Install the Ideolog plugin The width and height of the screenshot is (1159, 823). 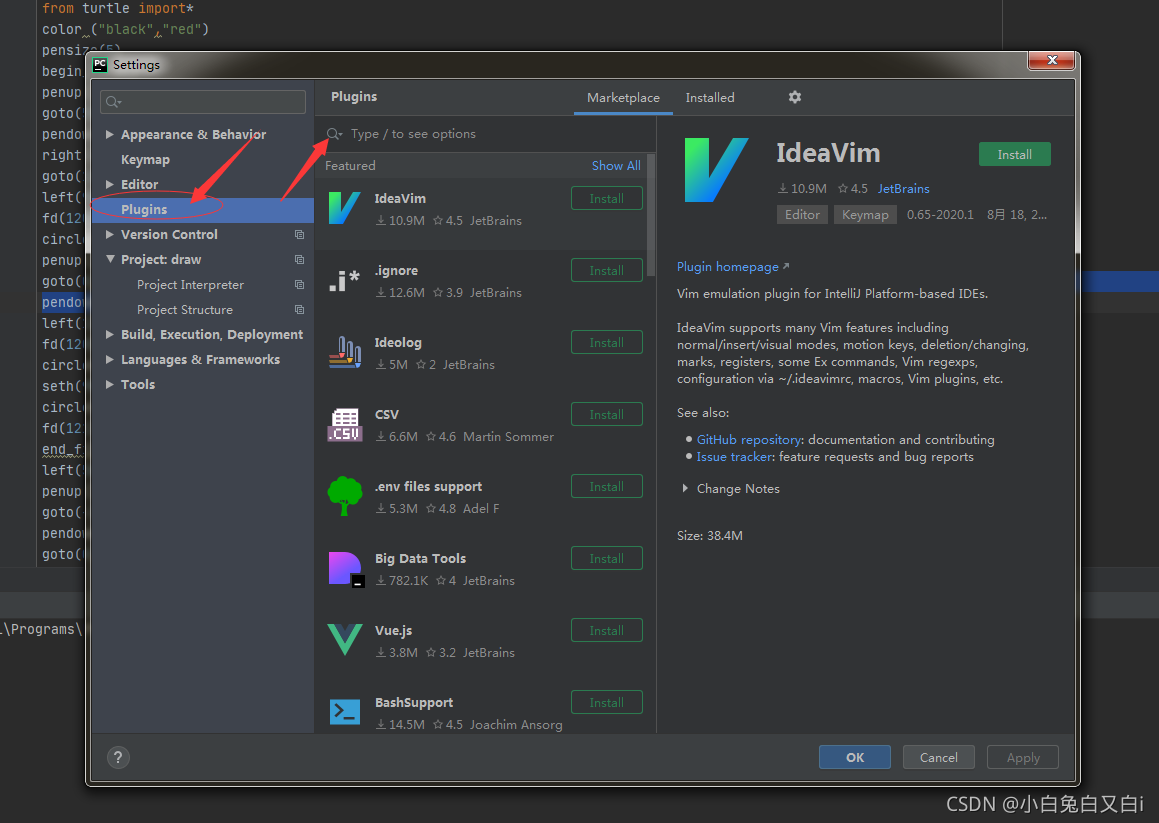[x=606, y=342]
